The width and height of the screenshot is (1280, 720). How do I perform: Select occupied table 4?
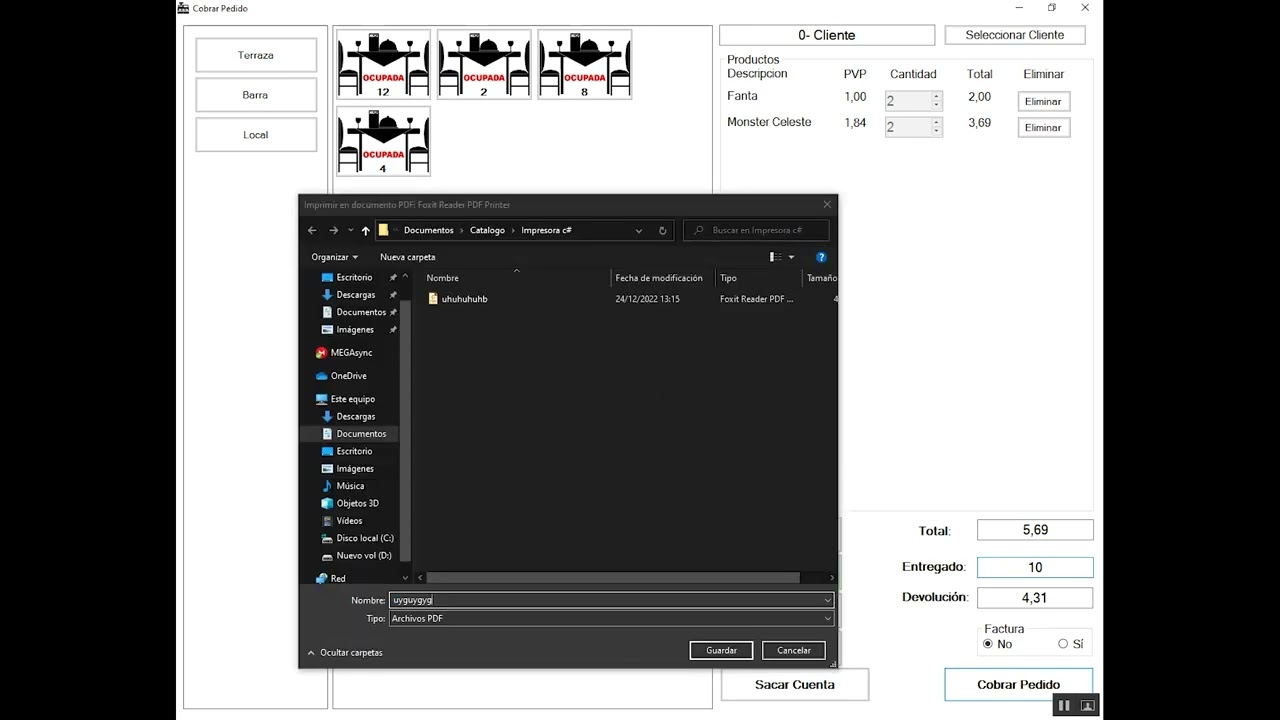pyautogui.click(x=383, y=141)
